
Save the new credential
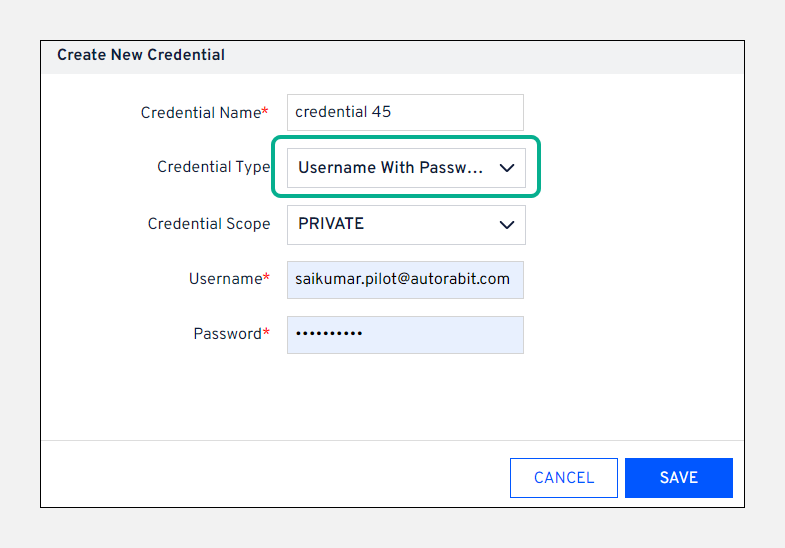[x=678, y=478]
